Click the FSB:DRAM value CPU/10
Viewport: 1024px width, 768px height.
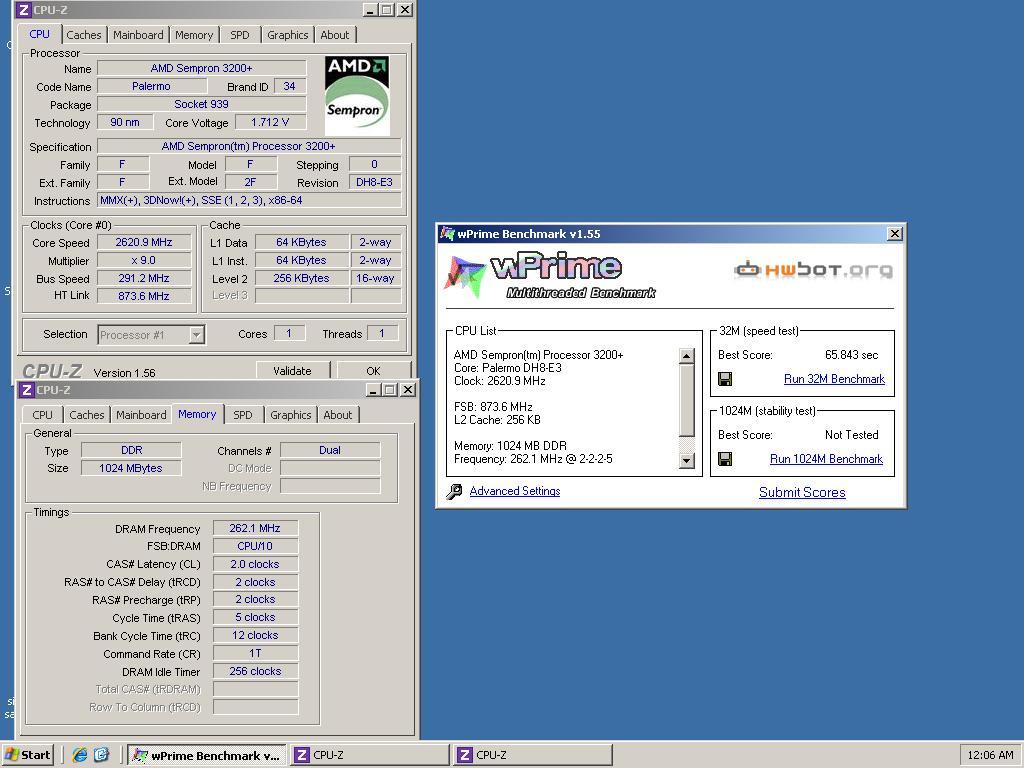click(255, 546)
